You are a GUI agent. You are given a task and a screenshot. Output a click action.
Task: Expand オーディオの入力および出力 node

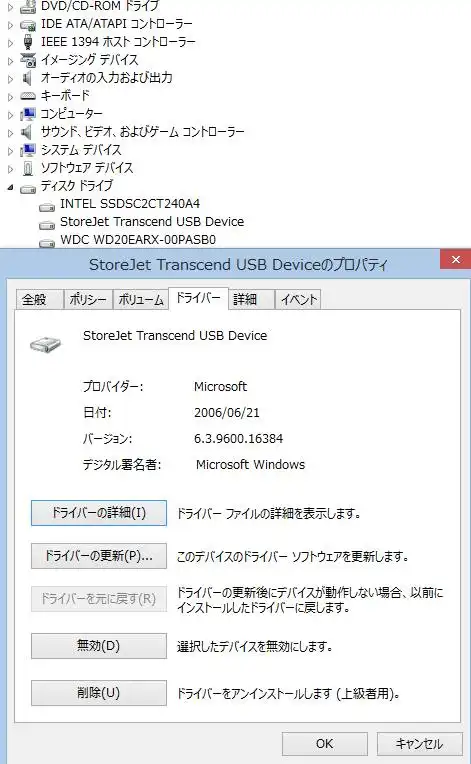pos(10,79)
